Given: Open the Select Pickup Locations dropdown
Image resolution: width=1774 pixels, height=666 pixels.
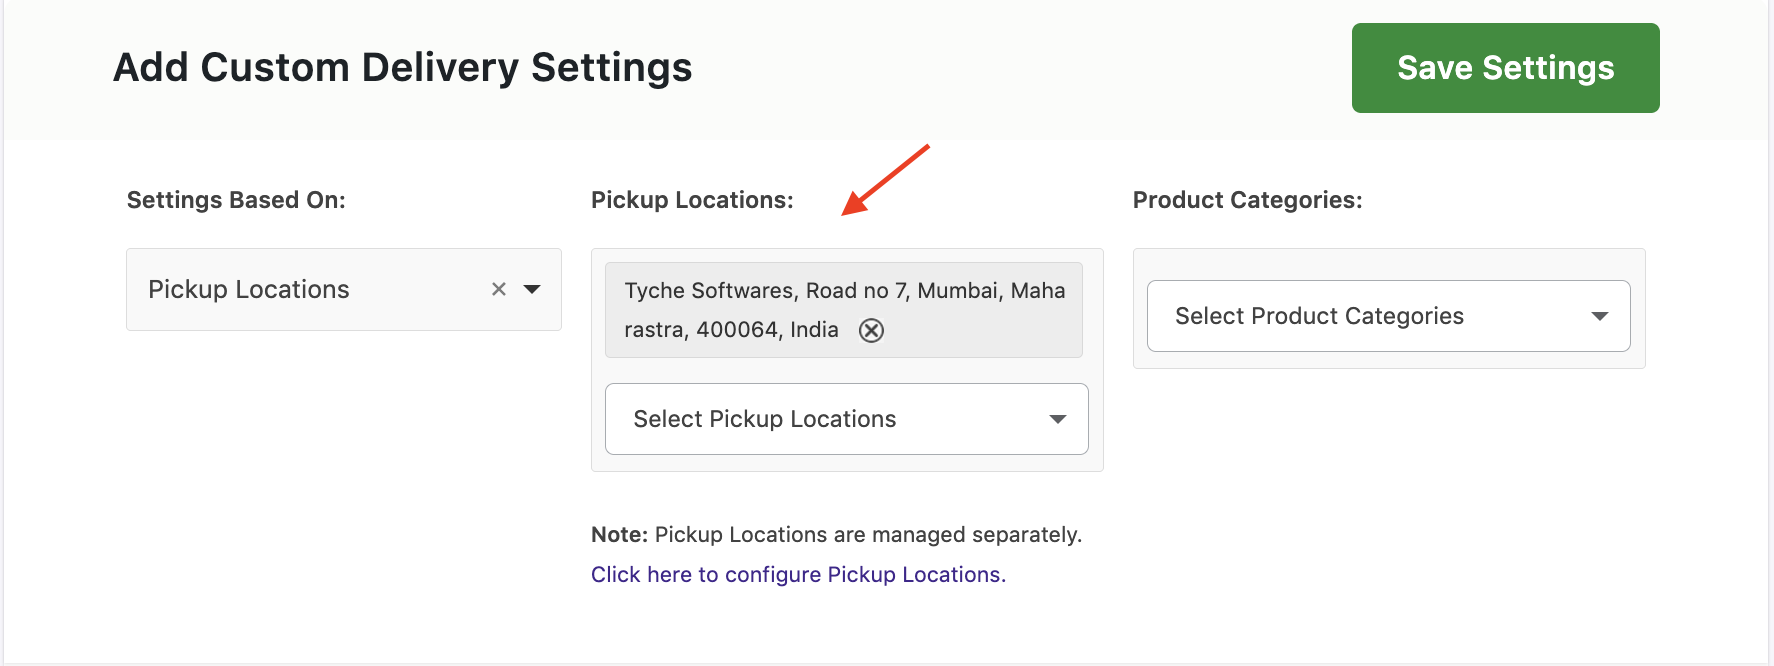Looking at the screenshot, I should point(846,419).
